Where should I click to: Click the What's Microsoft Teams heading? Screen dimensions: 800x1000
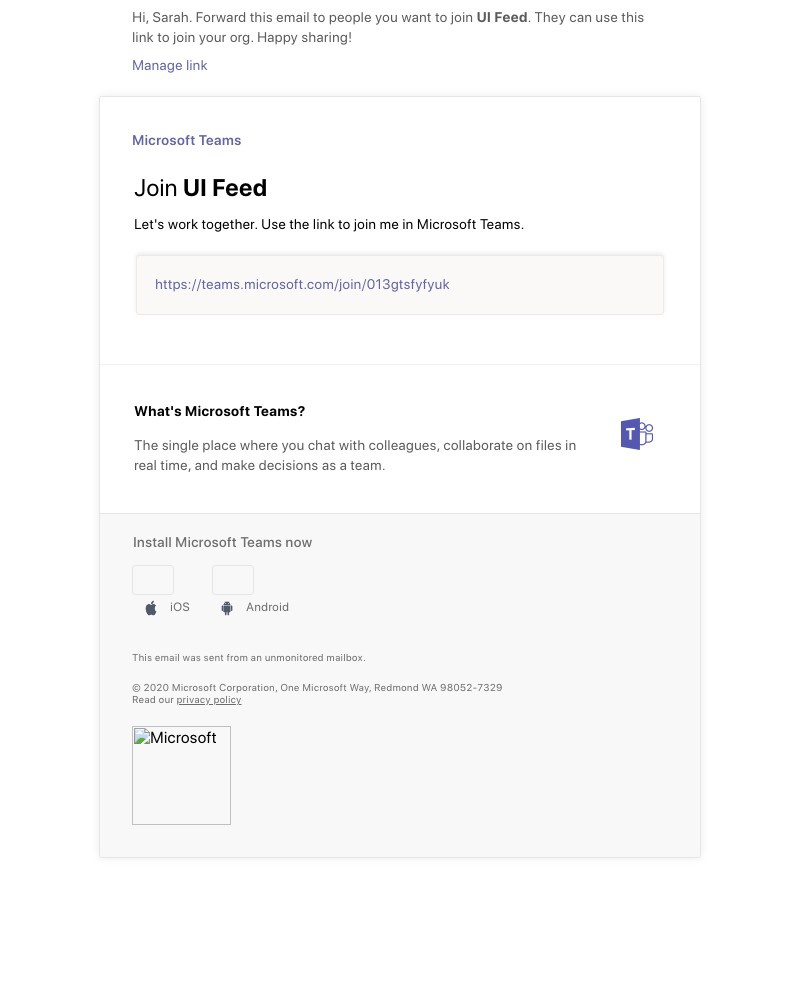(219, 411)
